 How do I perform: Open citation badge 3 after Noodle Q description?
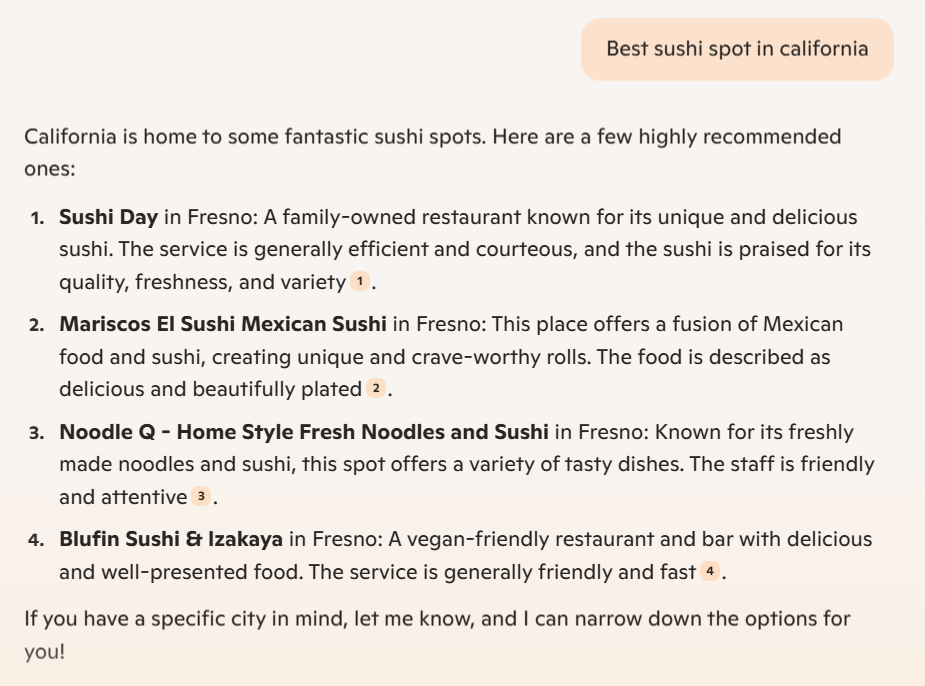point(201,496)
